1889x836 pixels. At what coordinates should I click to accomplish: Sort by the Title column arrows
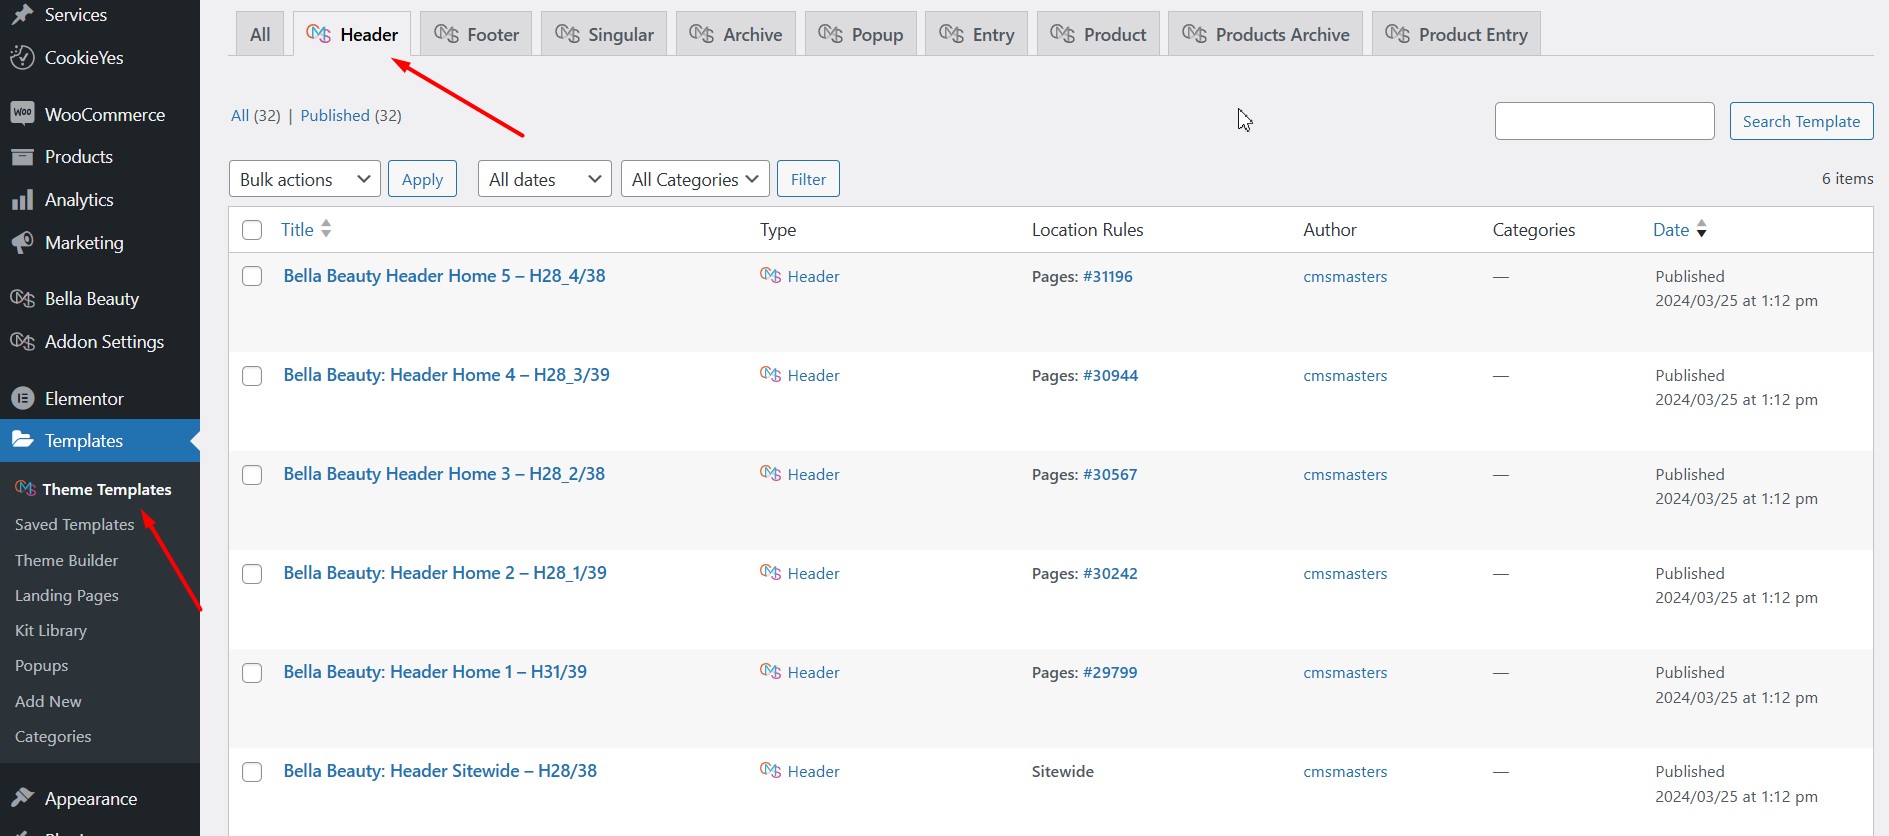tap(326, 229)
